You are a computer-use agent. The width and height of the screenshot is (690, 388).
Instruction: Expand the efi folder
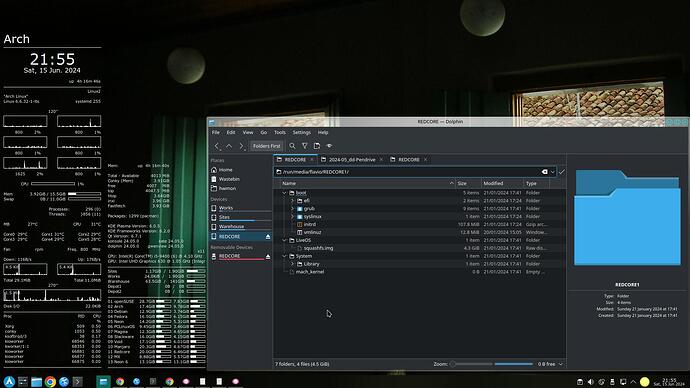click(x=292, y=201)
